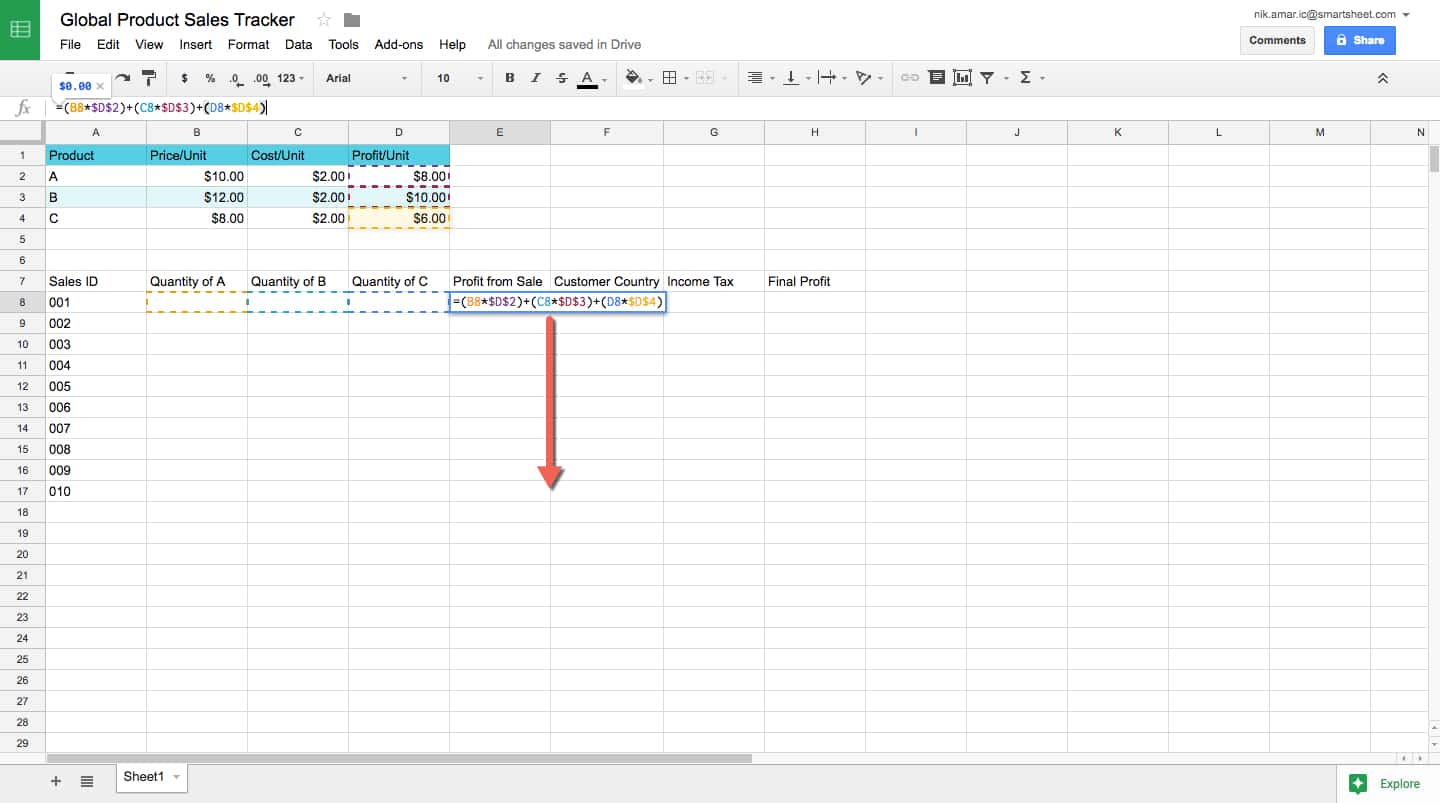Image resolution: width=1440 pixels, height=803 pixels.
Task: Toggle italic formatting
Action: 536,78
